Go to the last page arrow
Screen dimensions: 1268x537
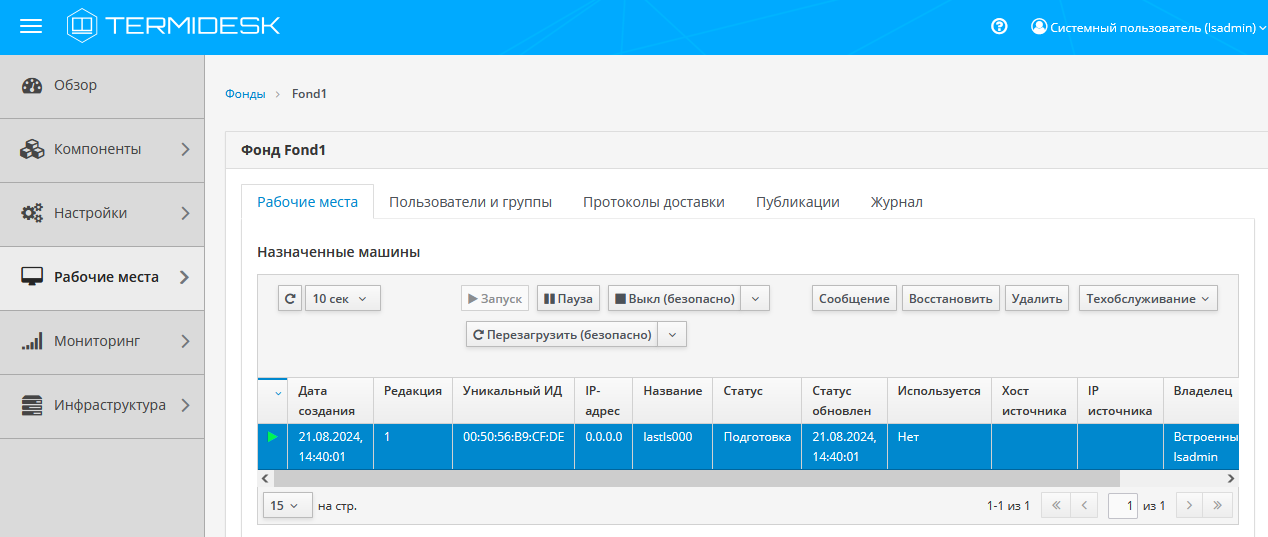coord(1217,506)
